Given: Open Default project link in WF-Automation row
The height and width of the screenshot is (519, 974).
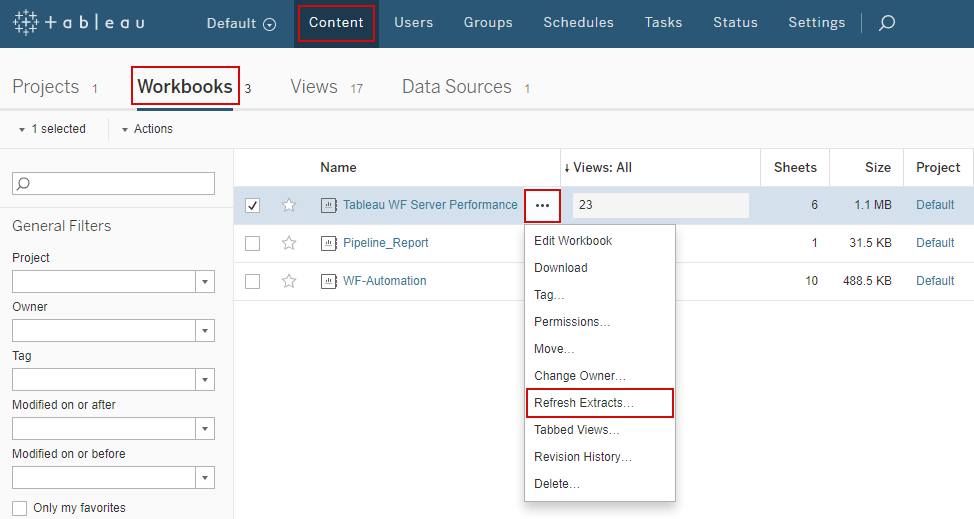Looking at the screenshot, I should (x=935, y=281).
